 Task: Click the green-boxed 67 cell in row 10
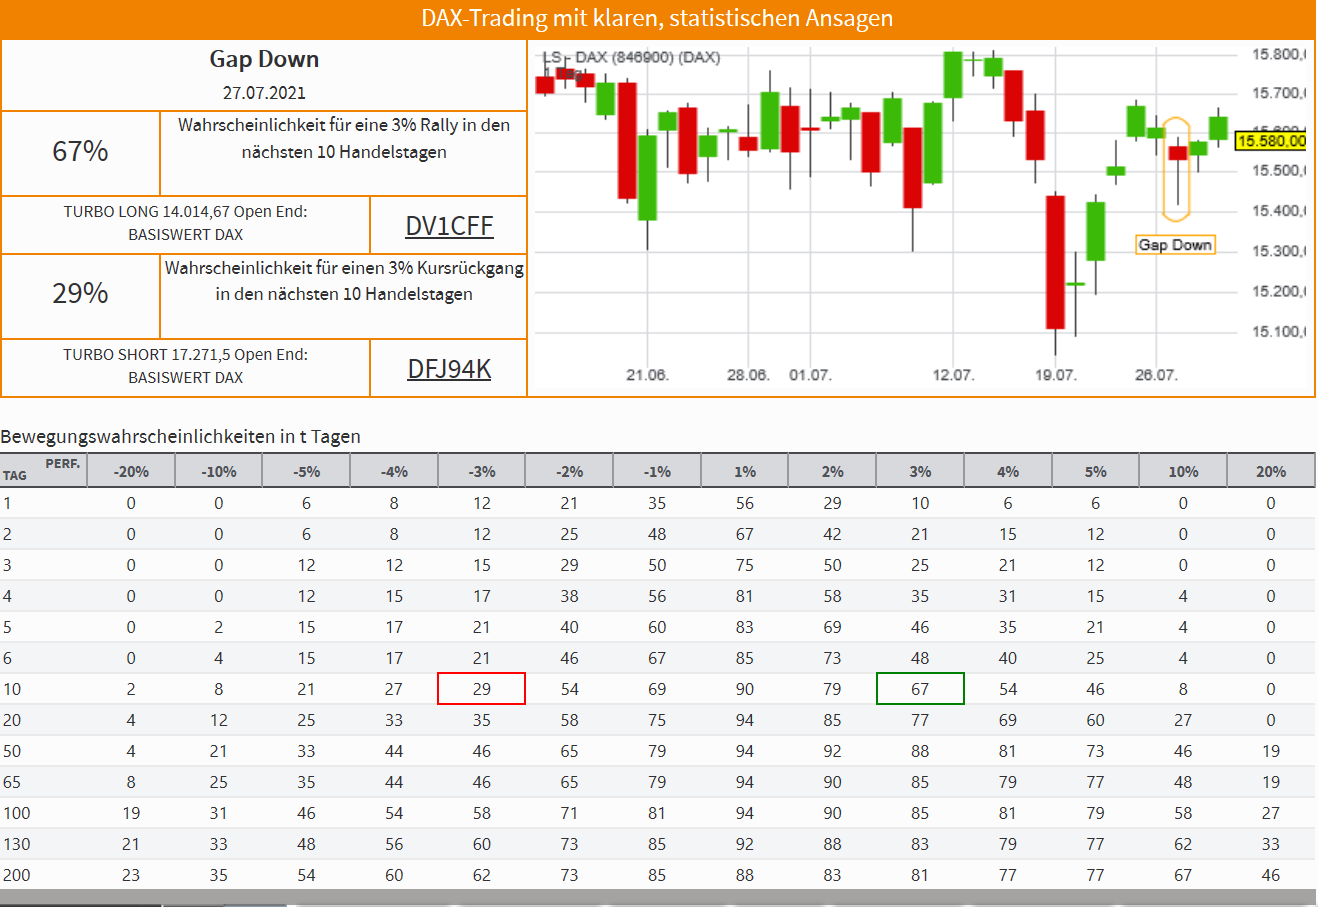920,689
